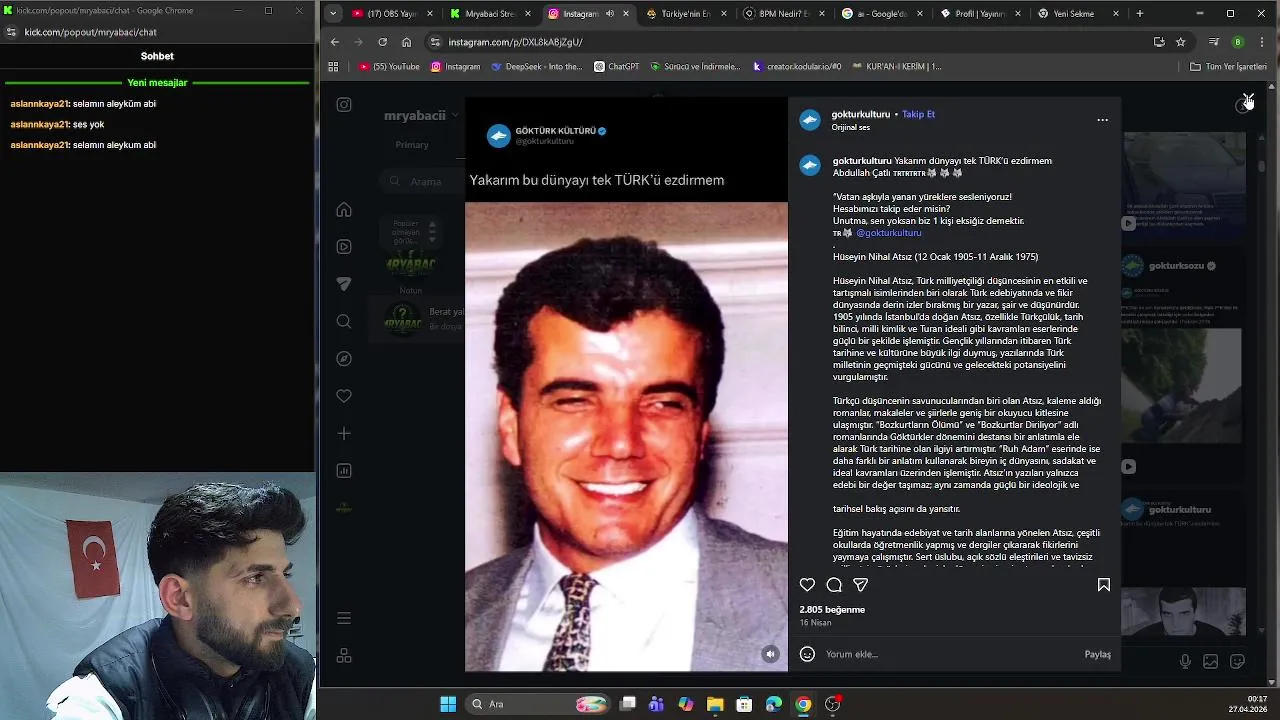The image size is (1280, 720).
Task: Open Search via the sidebar magnifier icon
Action: [344, 322]
